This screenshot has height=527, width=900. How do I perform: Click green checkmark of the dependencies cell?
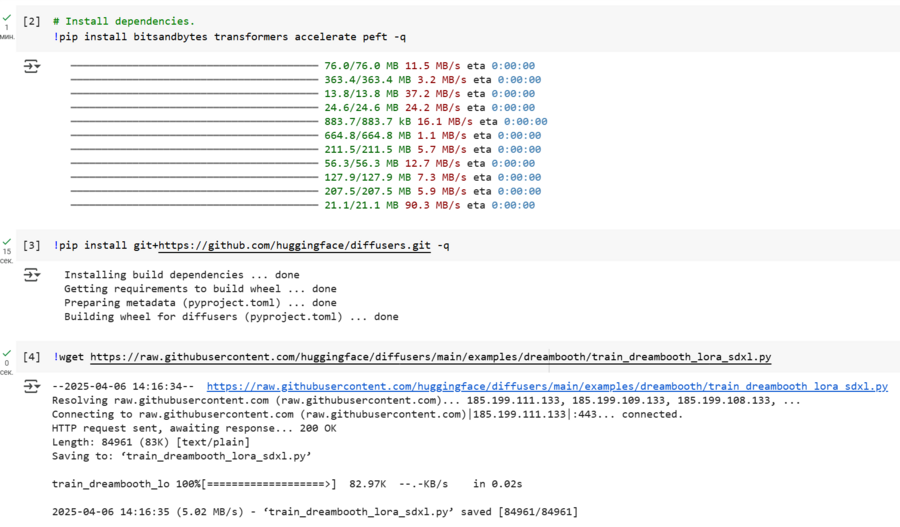point(7,18)
